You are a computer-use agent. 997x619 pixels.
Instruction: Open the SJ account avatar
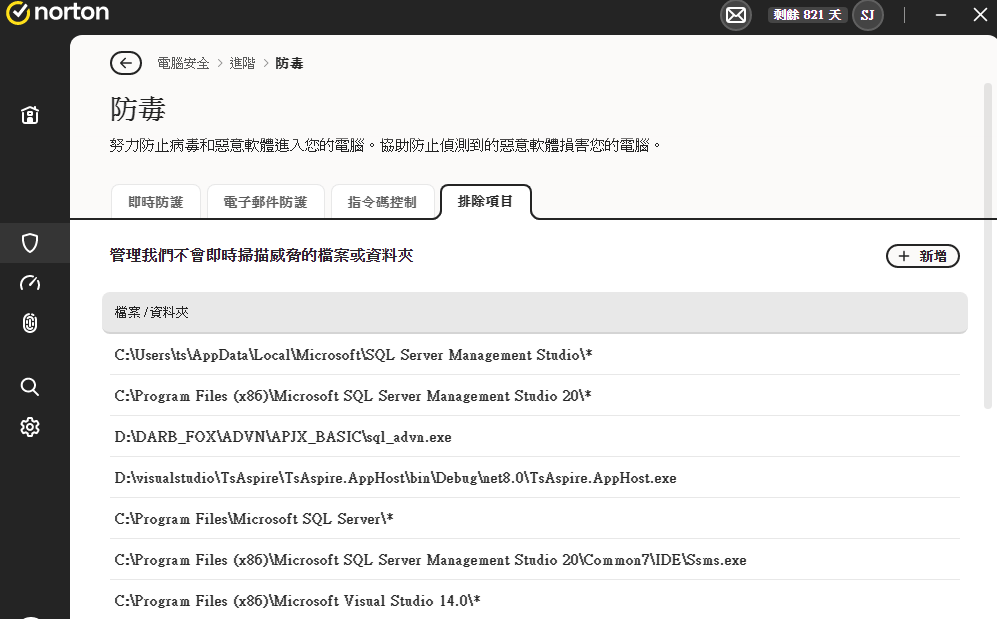(x=867, y=15)
